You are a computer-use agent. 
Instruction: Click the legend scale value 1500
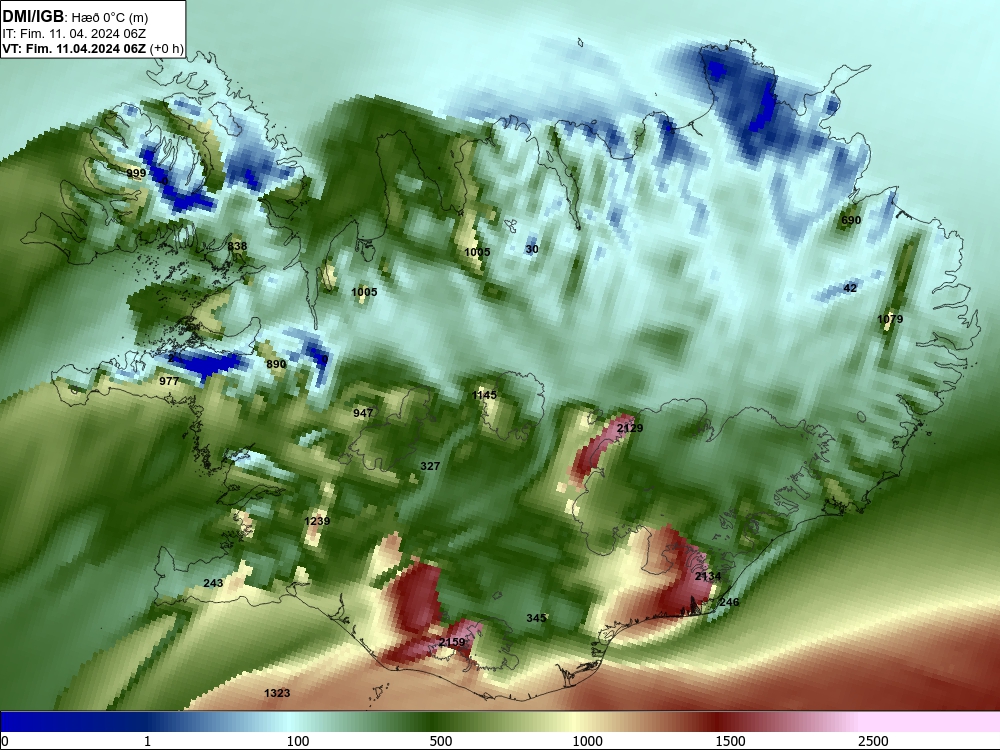[730, 741]
